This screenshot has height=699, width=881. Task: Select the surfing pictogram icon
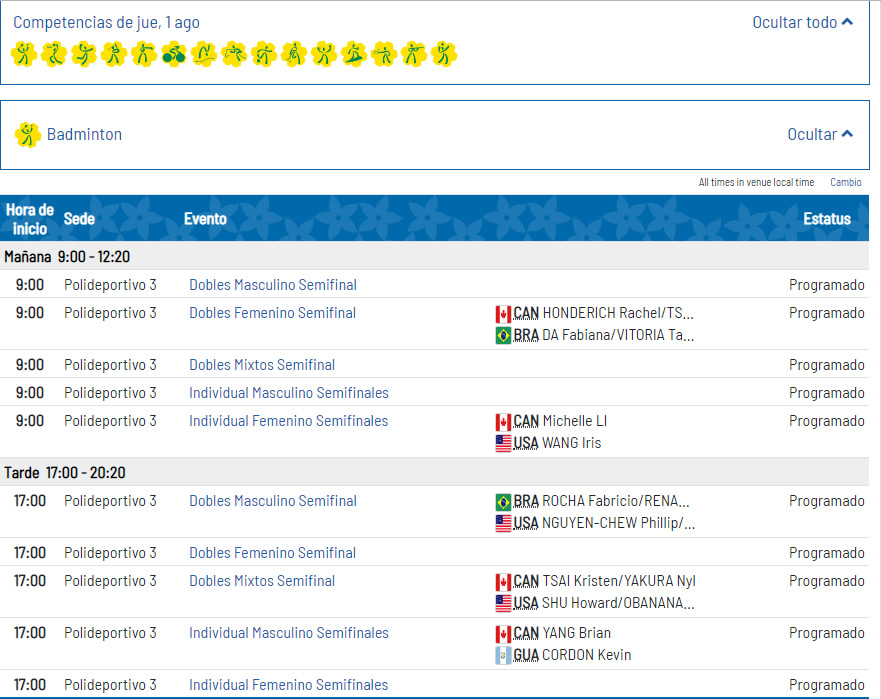[x=354, y=55]
